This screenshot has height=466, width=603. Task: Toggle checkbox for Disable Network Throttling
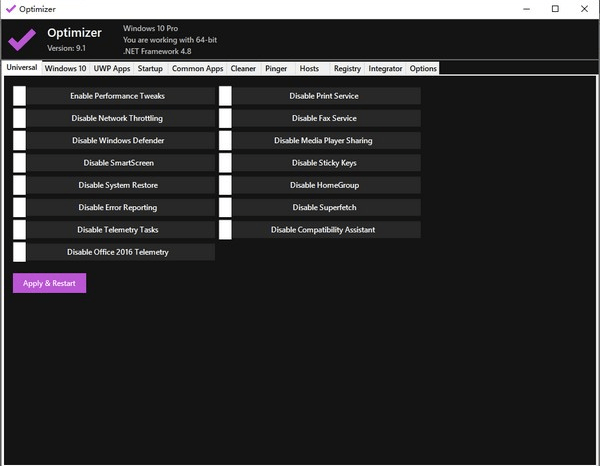tap(20, 118)
